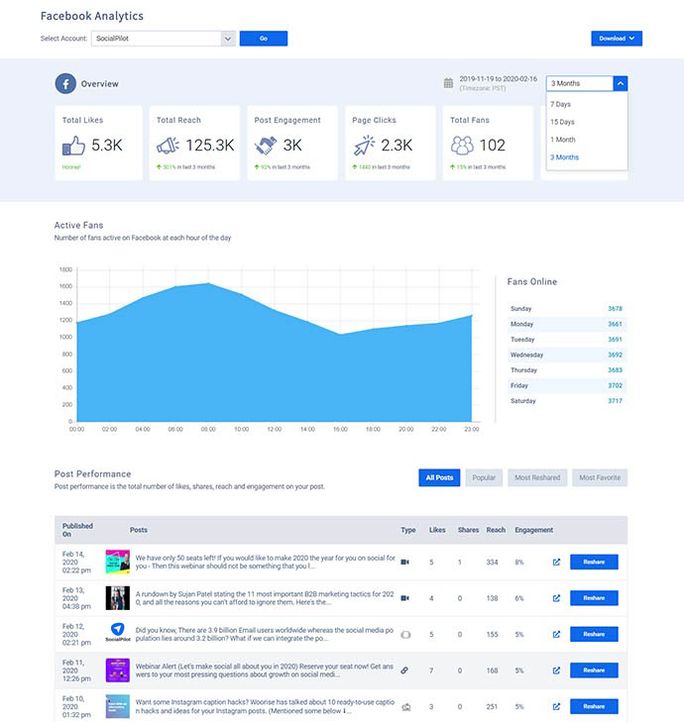Image resolution: width=684 pixels, height=723 pixels.
Task: Click the date range 2019-11-19 to 2020-02-16
Action: (498, 79)
